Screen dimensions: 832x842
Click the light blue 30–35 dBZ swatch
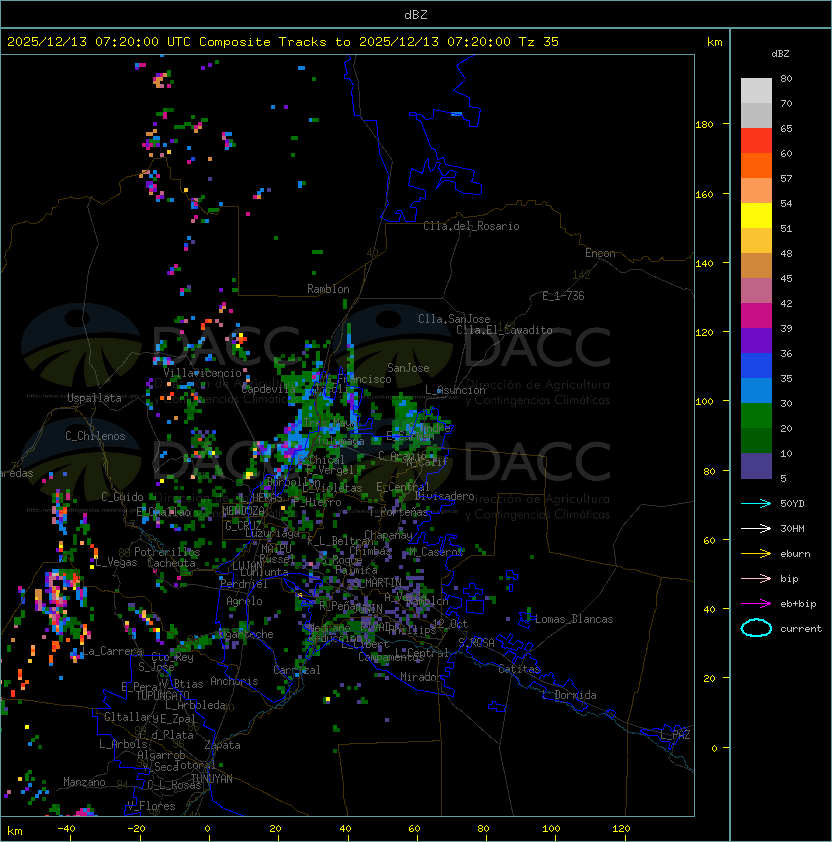tap(756, 391)
